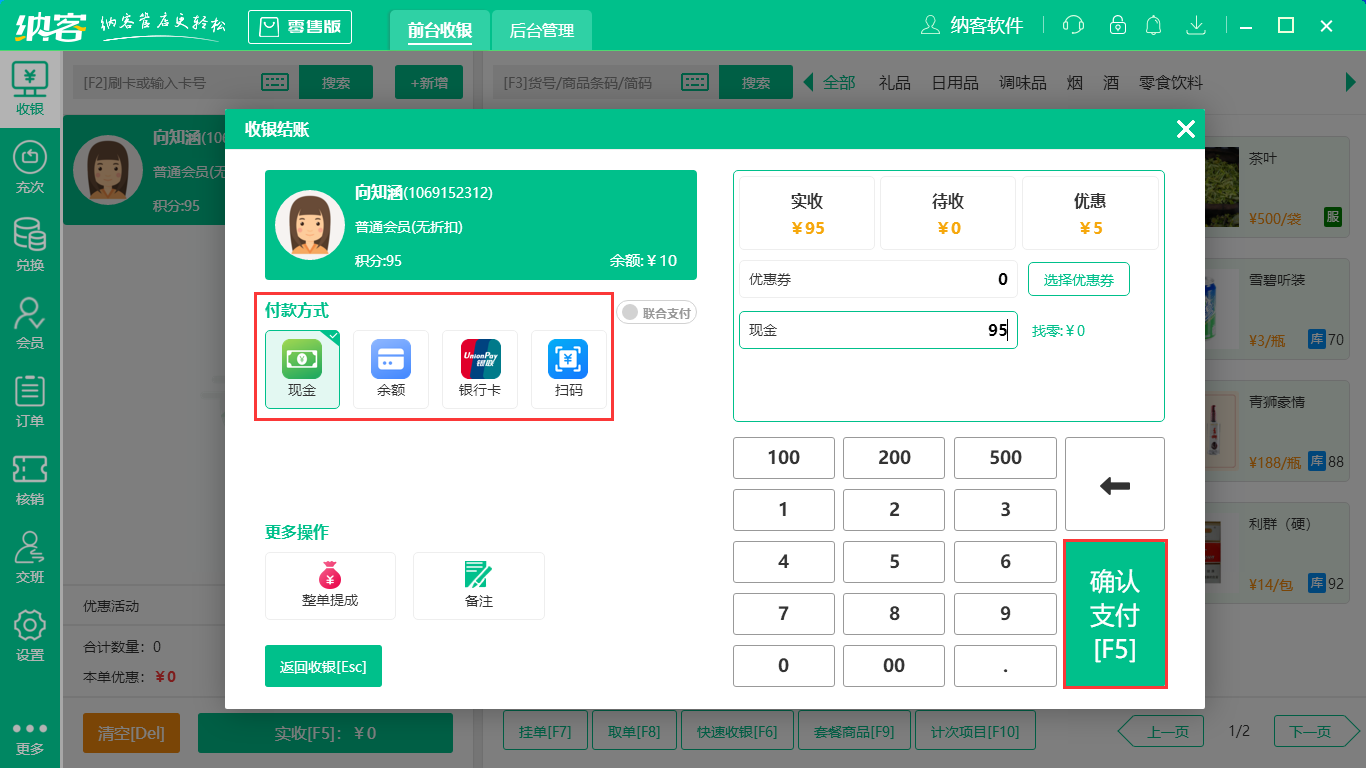Screen dimensions: 1366x768
Task: Open 整单提成 order commission
Action: [x=330, y=586]
